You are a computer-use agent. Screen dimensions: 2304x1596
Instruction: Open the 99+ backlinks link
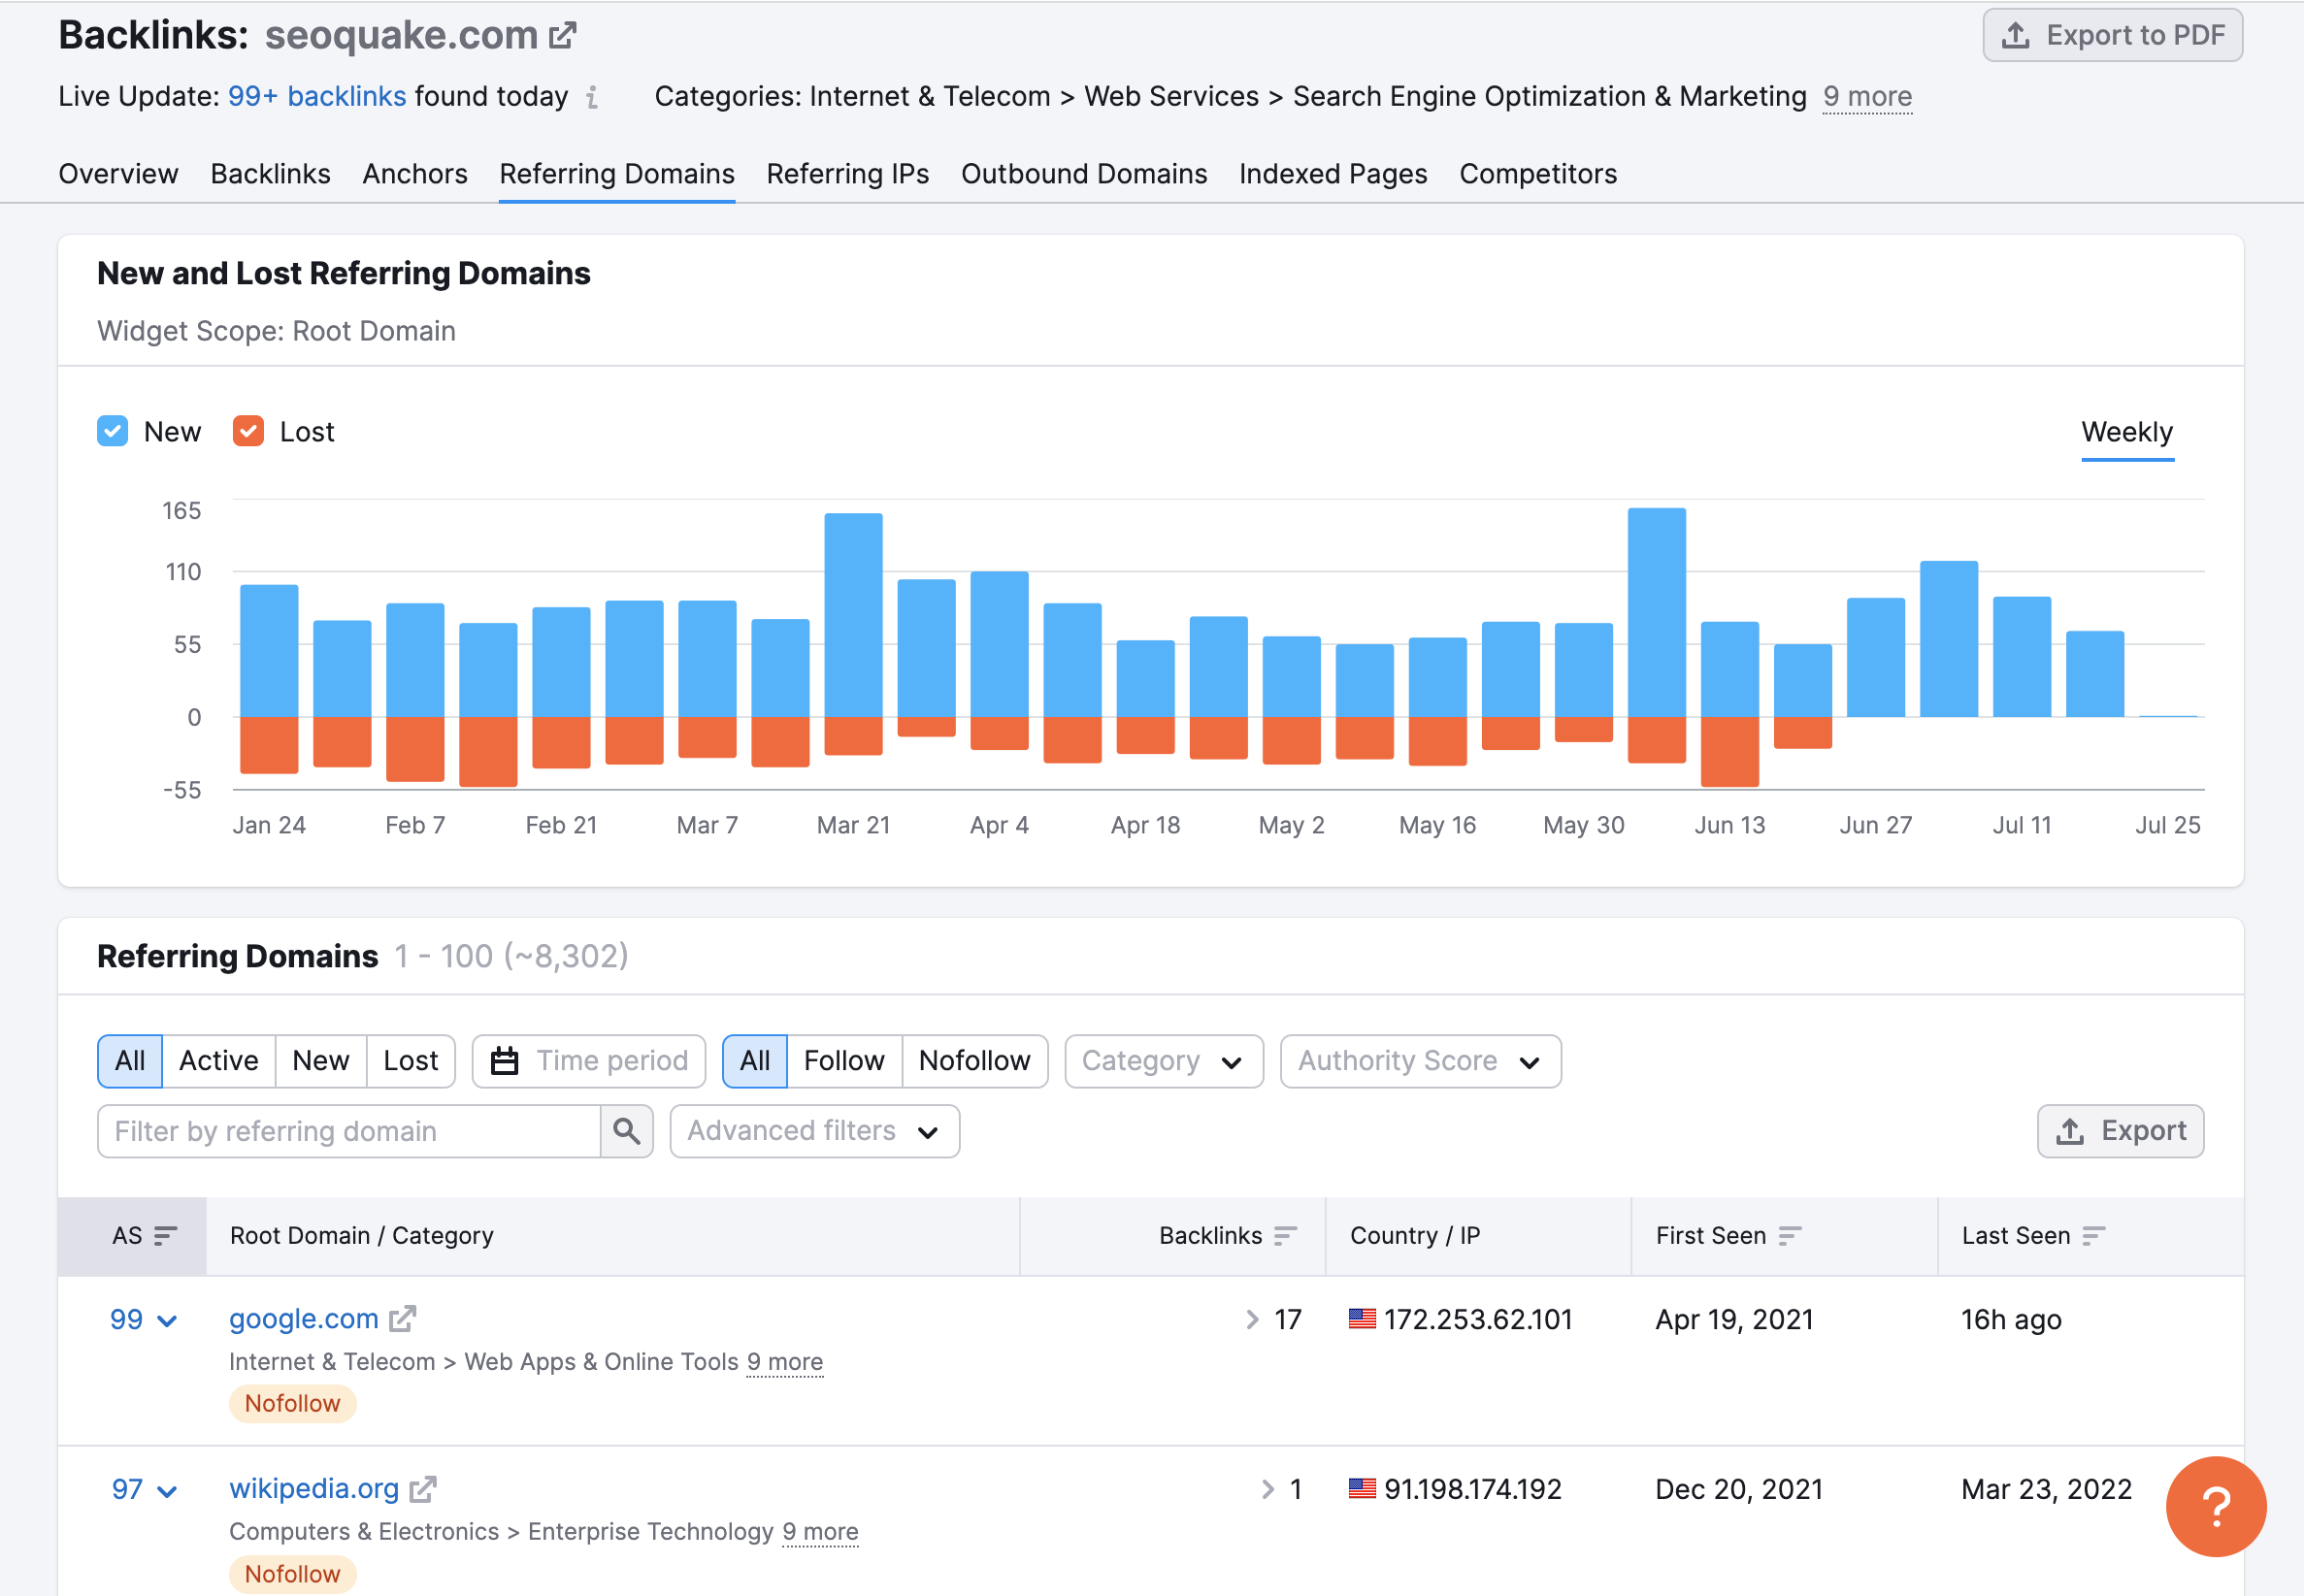[x=317, y=97]
